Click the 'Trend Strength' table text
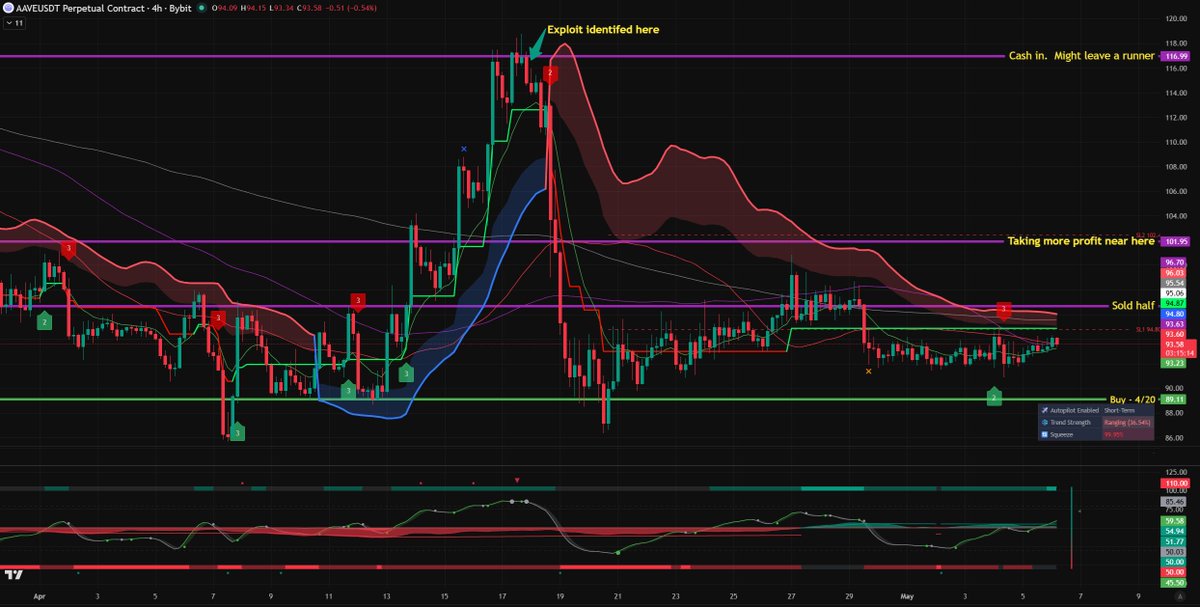 (1070, 422)
